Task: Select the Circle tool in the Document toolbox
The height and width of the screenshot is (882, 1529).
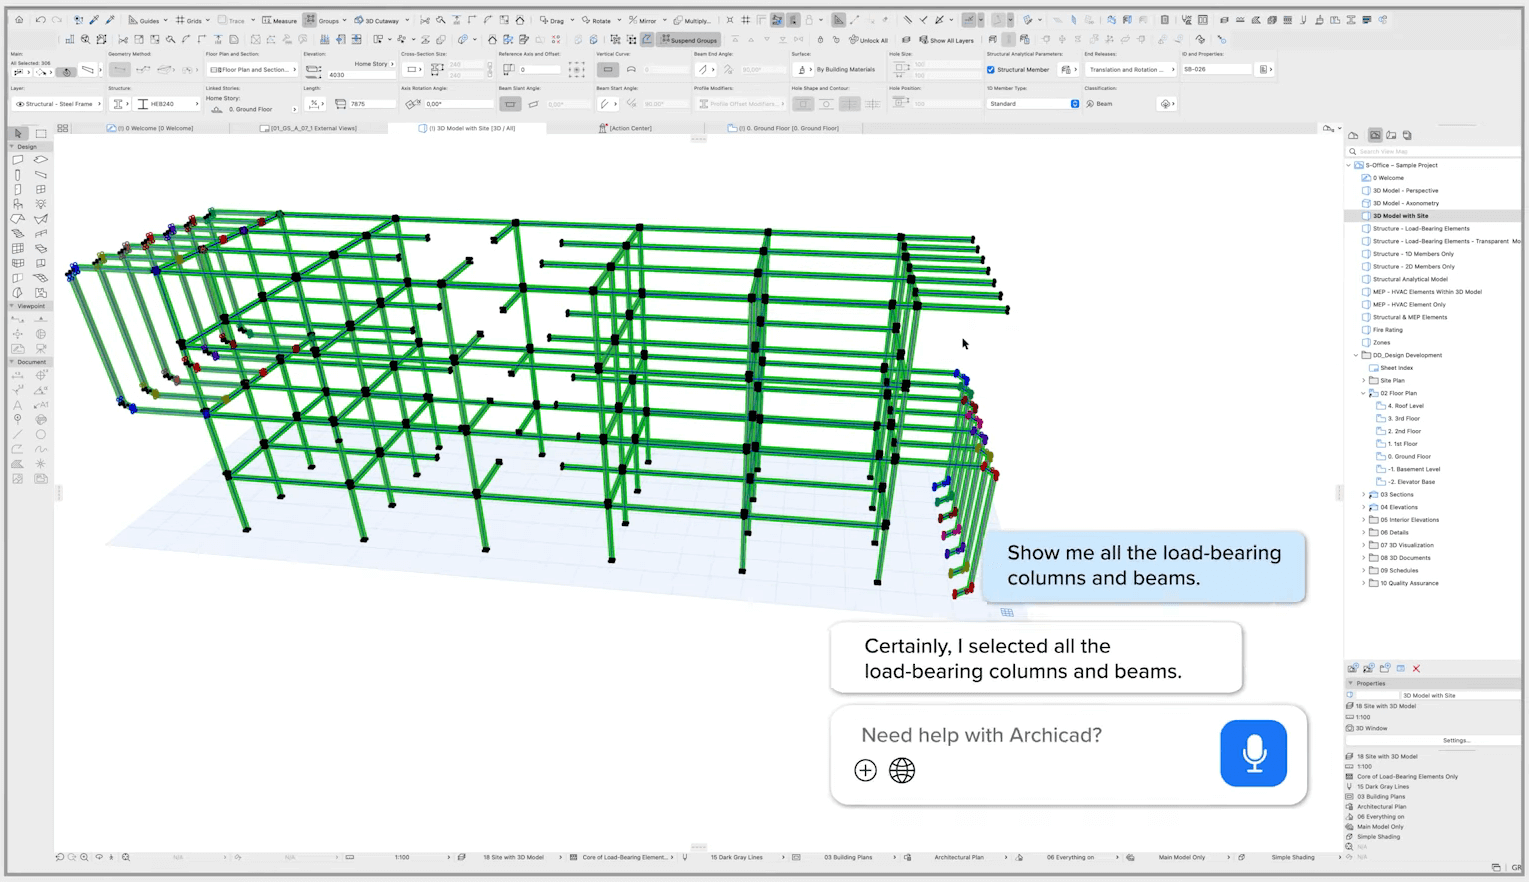Action: (41, 434)
